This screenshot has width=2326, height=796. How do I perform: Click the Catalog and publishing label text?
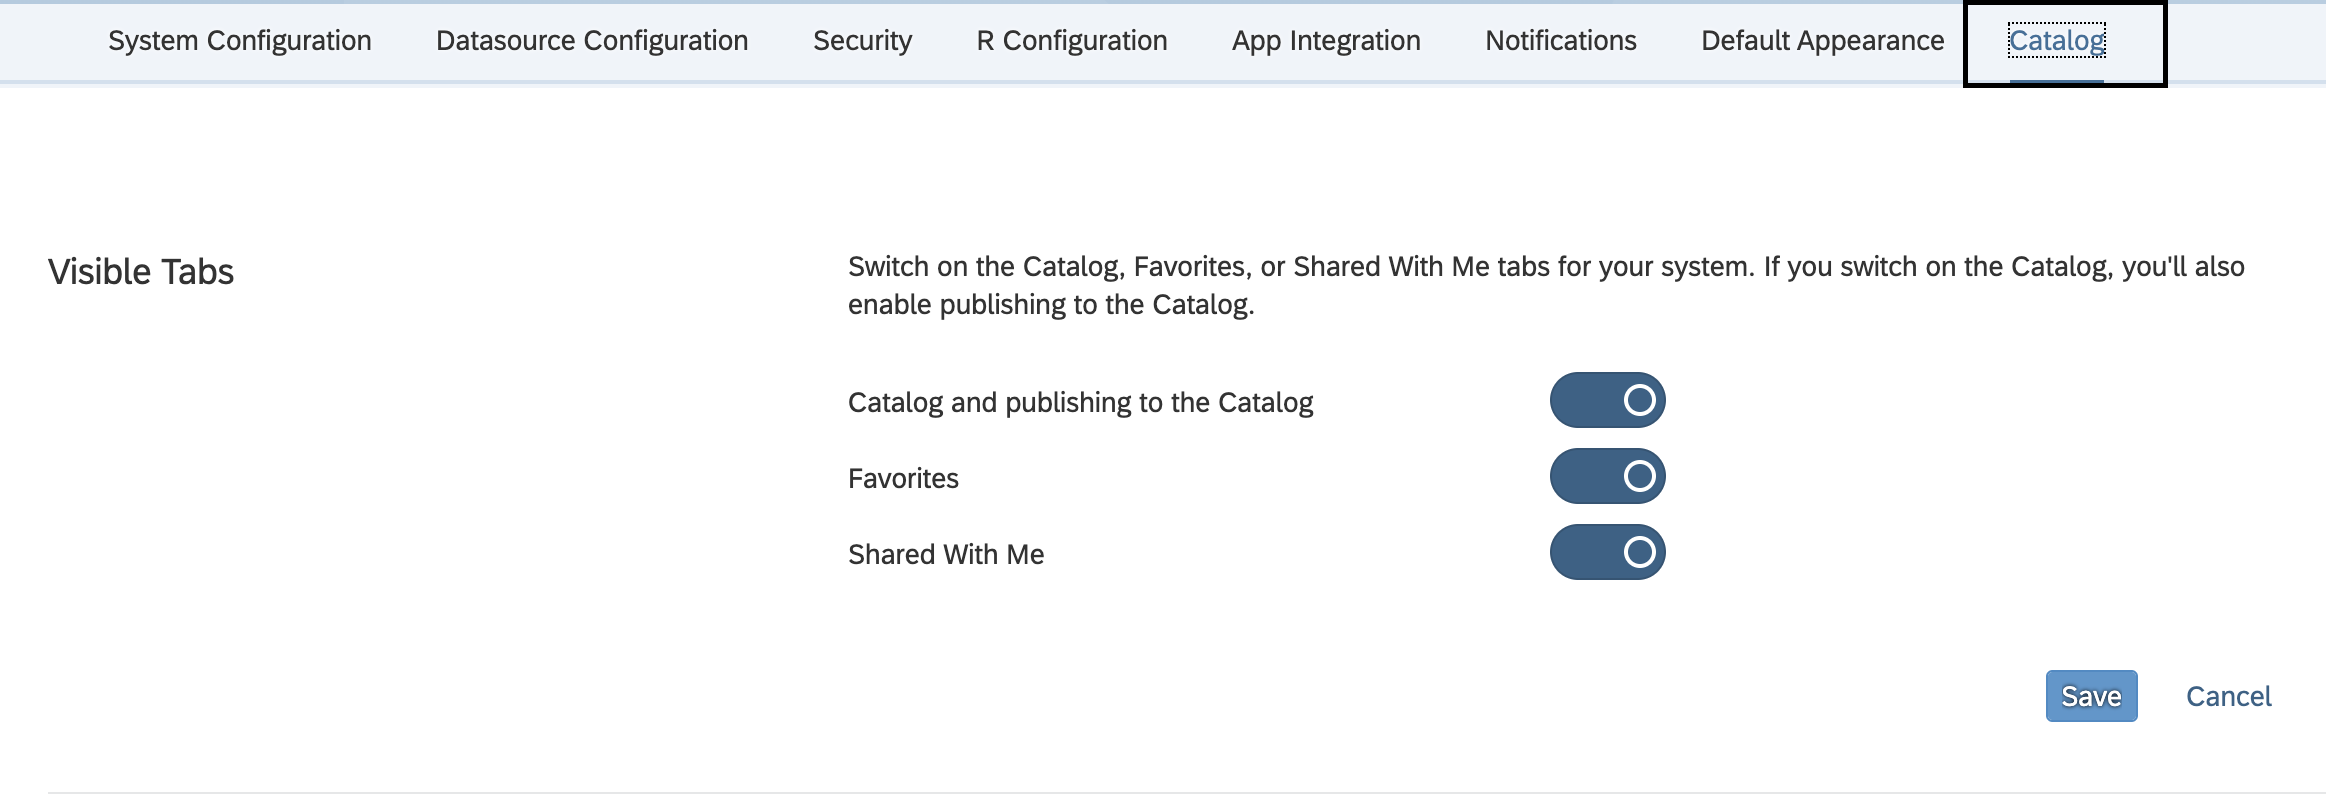pos(1080,403)
